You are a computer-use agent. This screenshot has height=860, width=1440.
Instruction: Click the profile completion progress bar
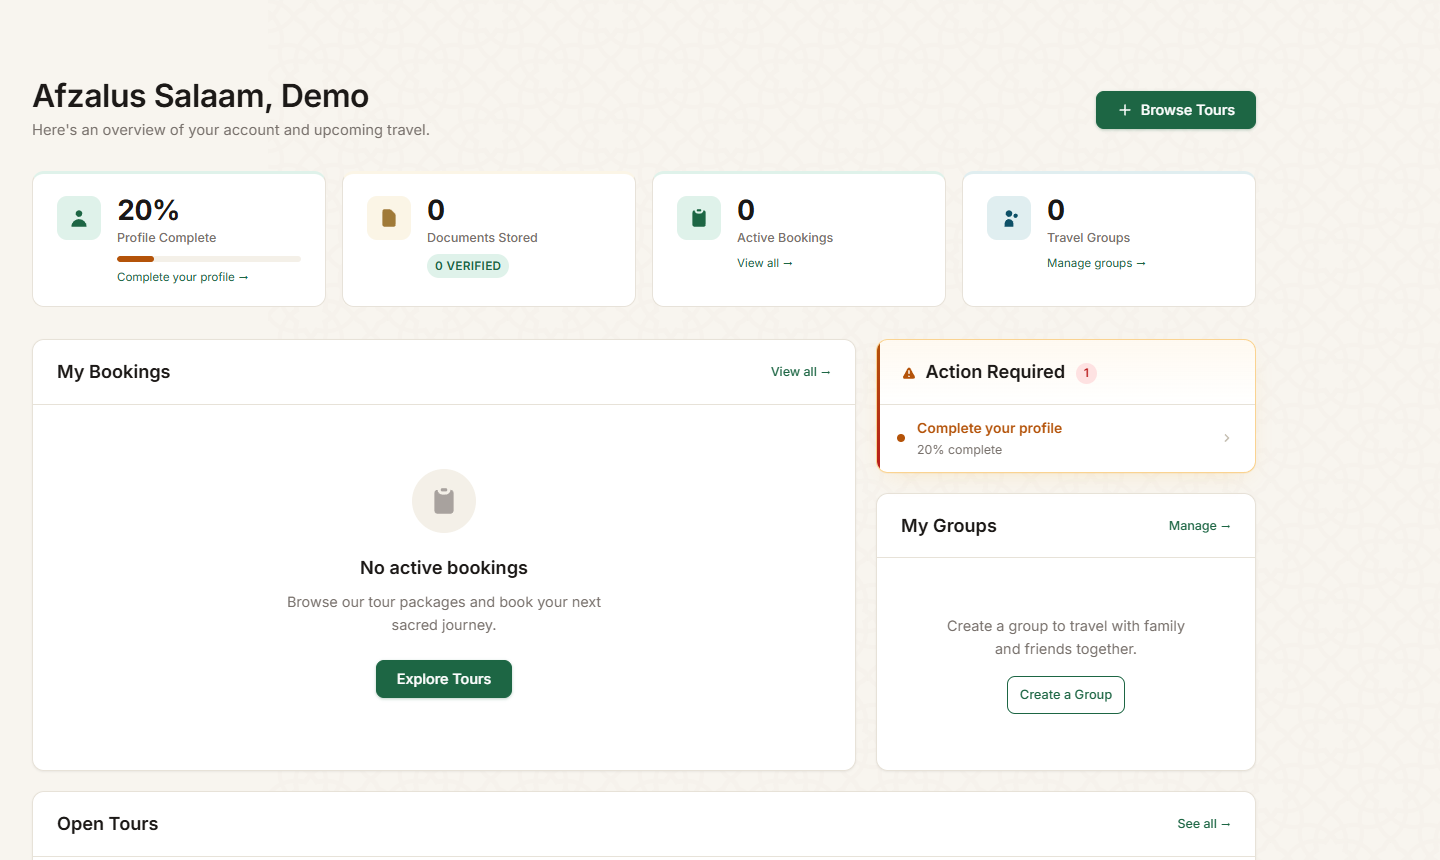tap(209, 259)
